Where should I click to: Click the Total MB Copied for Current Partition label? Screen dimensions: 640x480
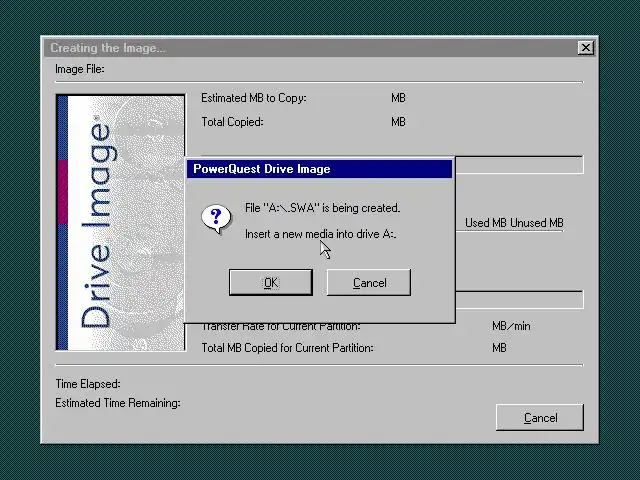coord(287,348)
